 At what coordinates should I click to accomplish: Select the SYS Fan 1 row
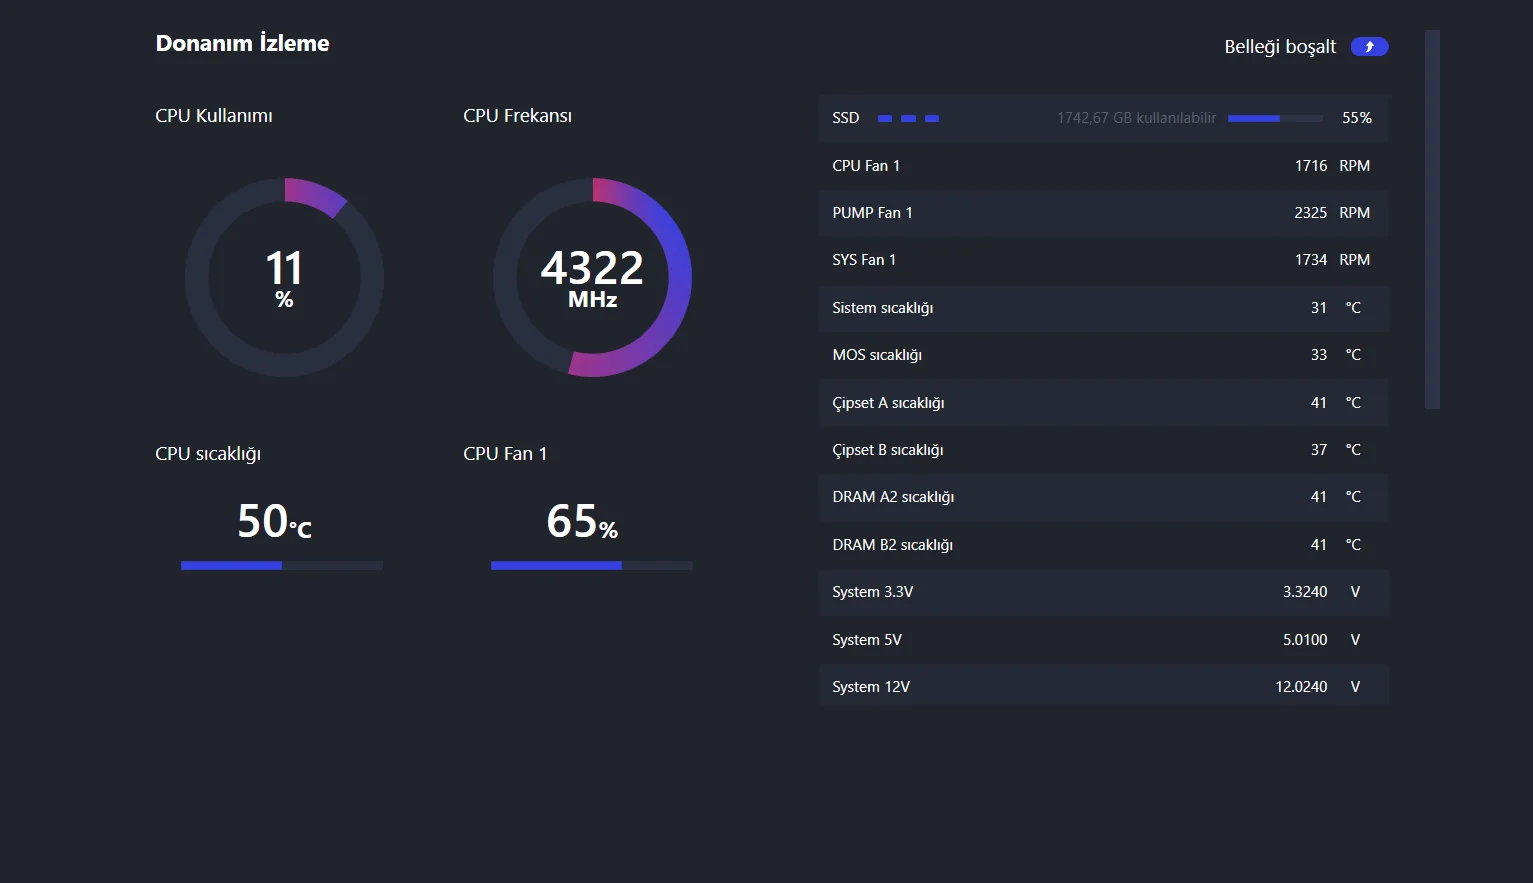pos(1102,260)
